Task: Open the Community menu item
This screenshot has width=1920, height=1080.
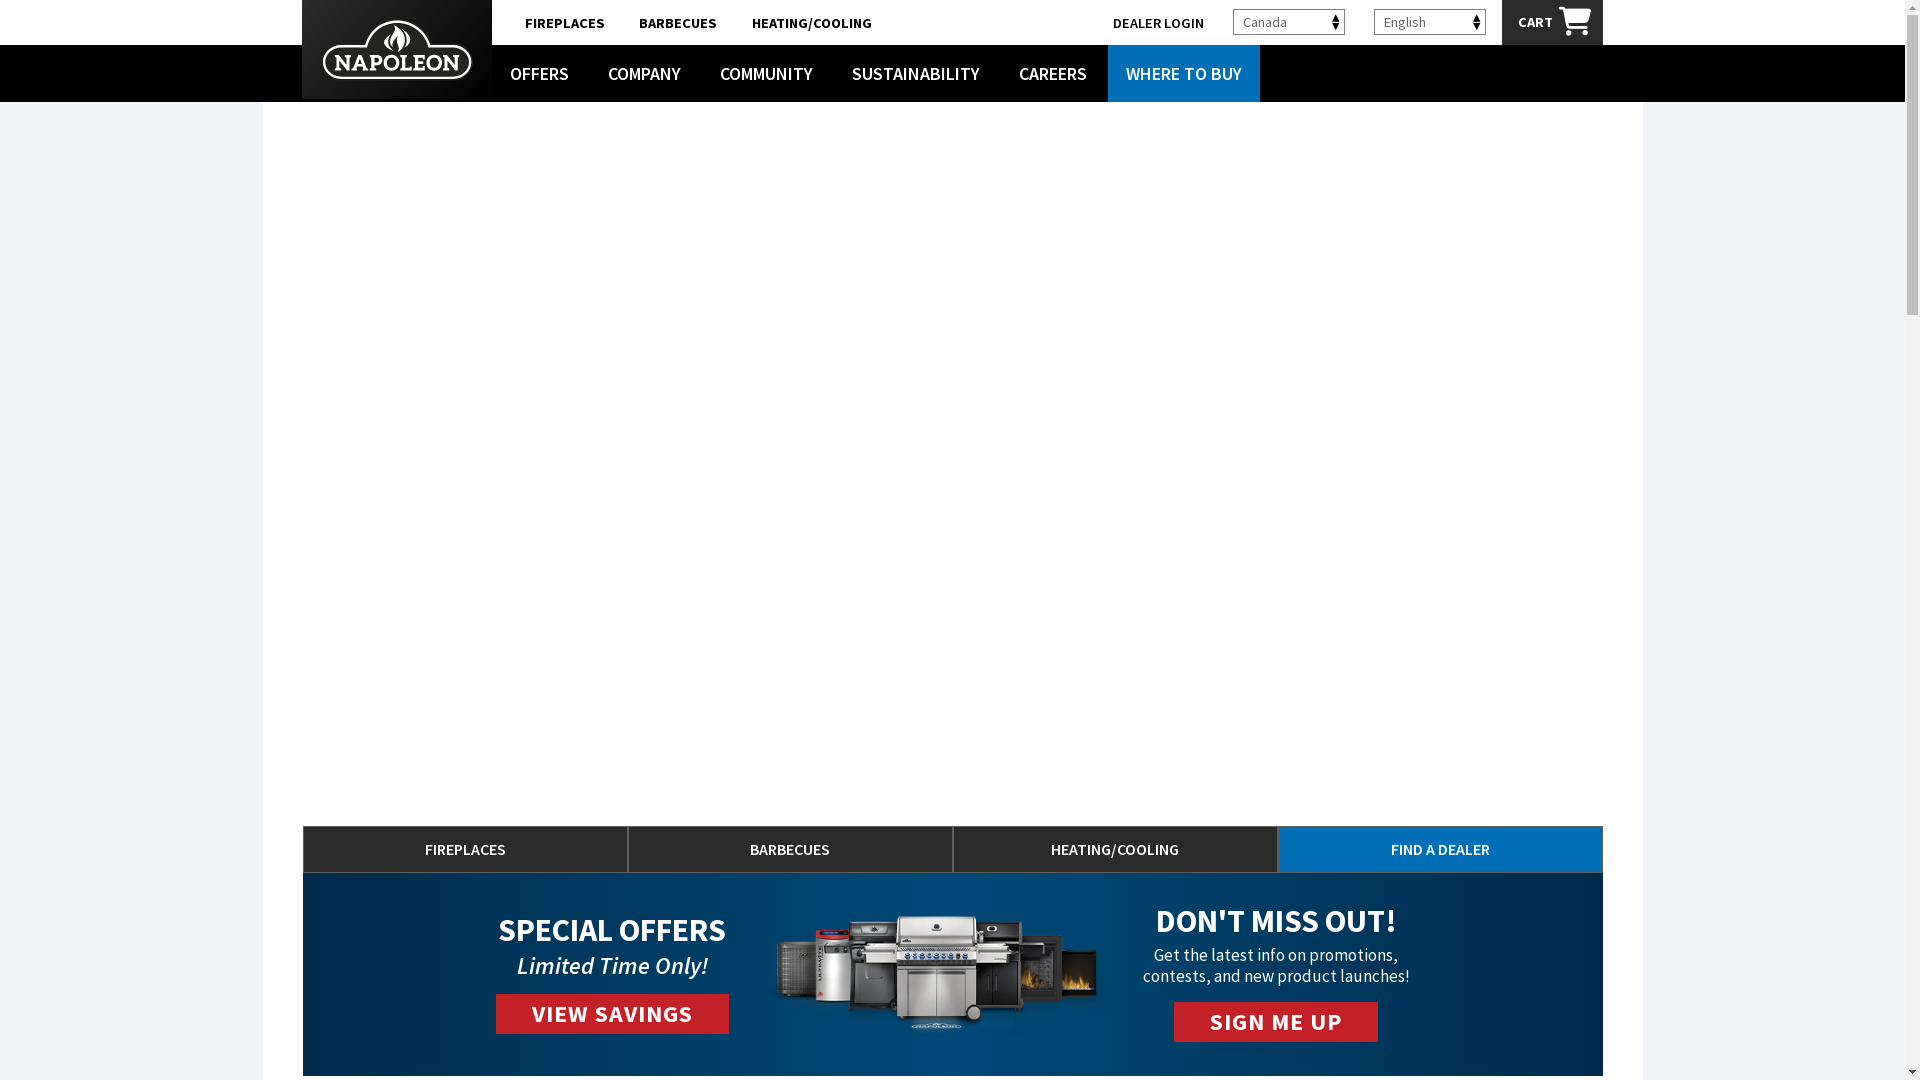Action: coord(766,74)
